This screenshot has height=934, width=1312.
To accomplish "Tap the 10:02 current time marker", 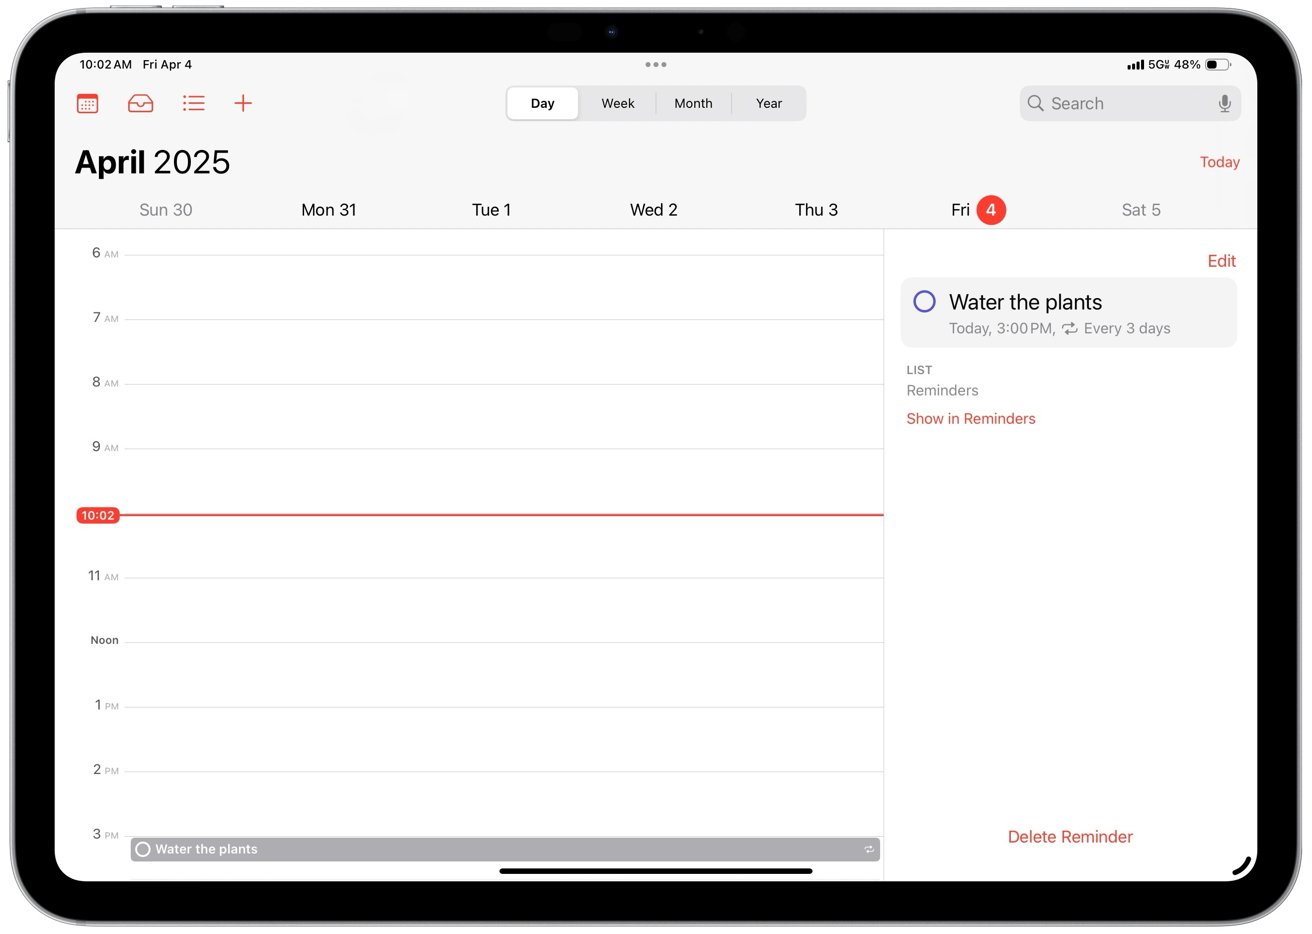I will (98, 515).
